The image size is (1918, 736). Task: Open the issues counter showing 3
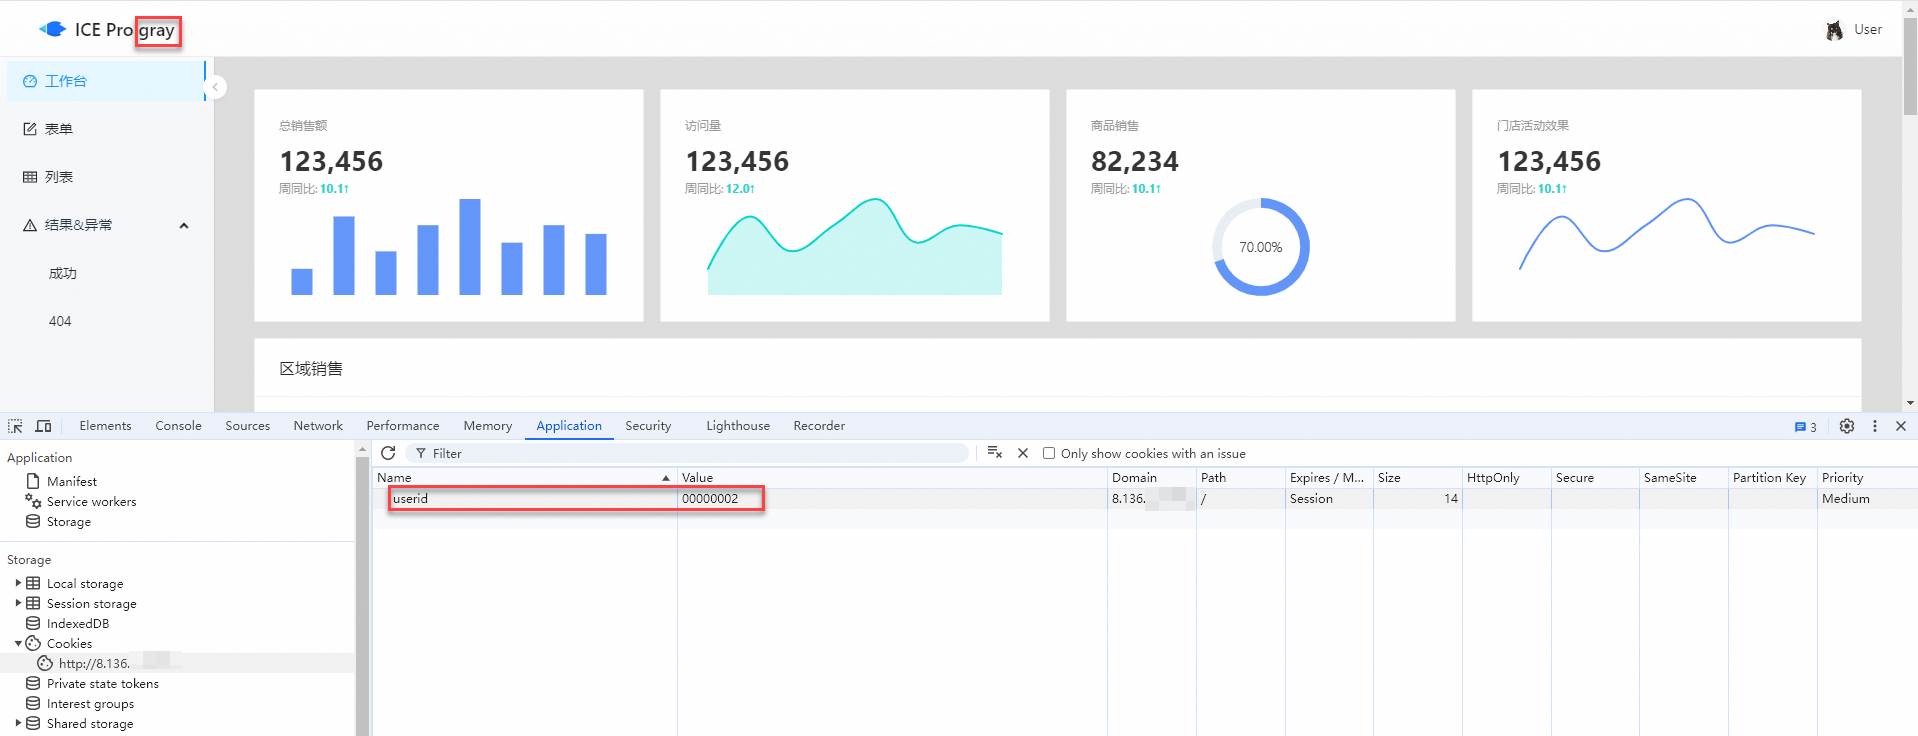pos(1806,427)
